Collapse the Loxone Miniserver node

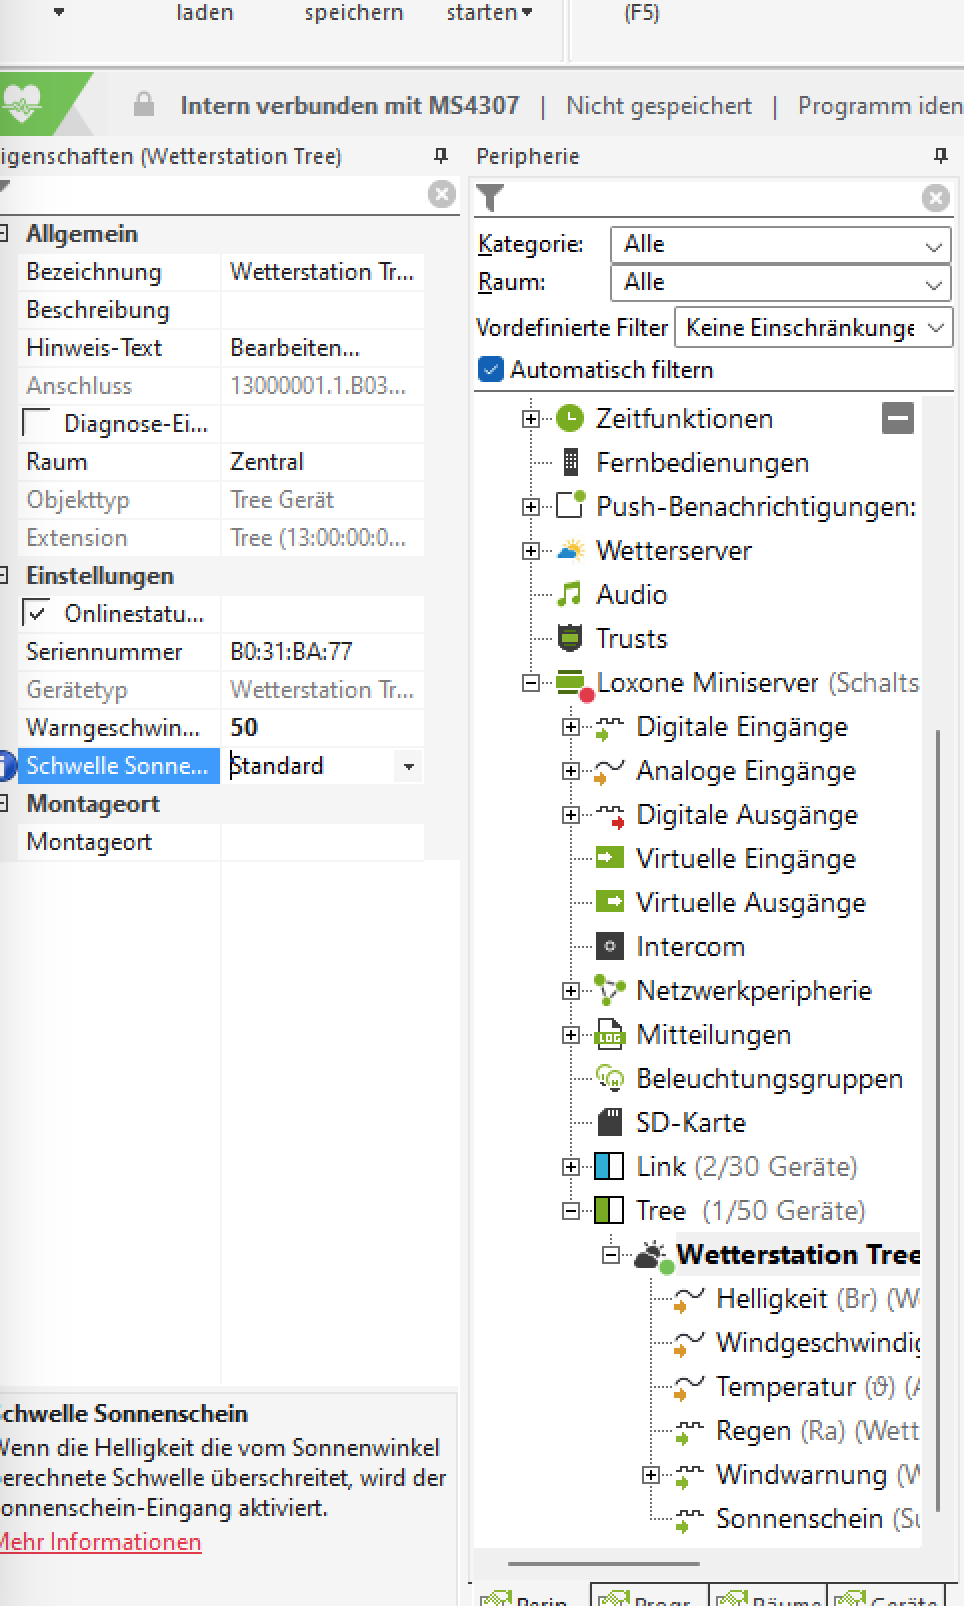pyautogui.click(x=531, y=683)
